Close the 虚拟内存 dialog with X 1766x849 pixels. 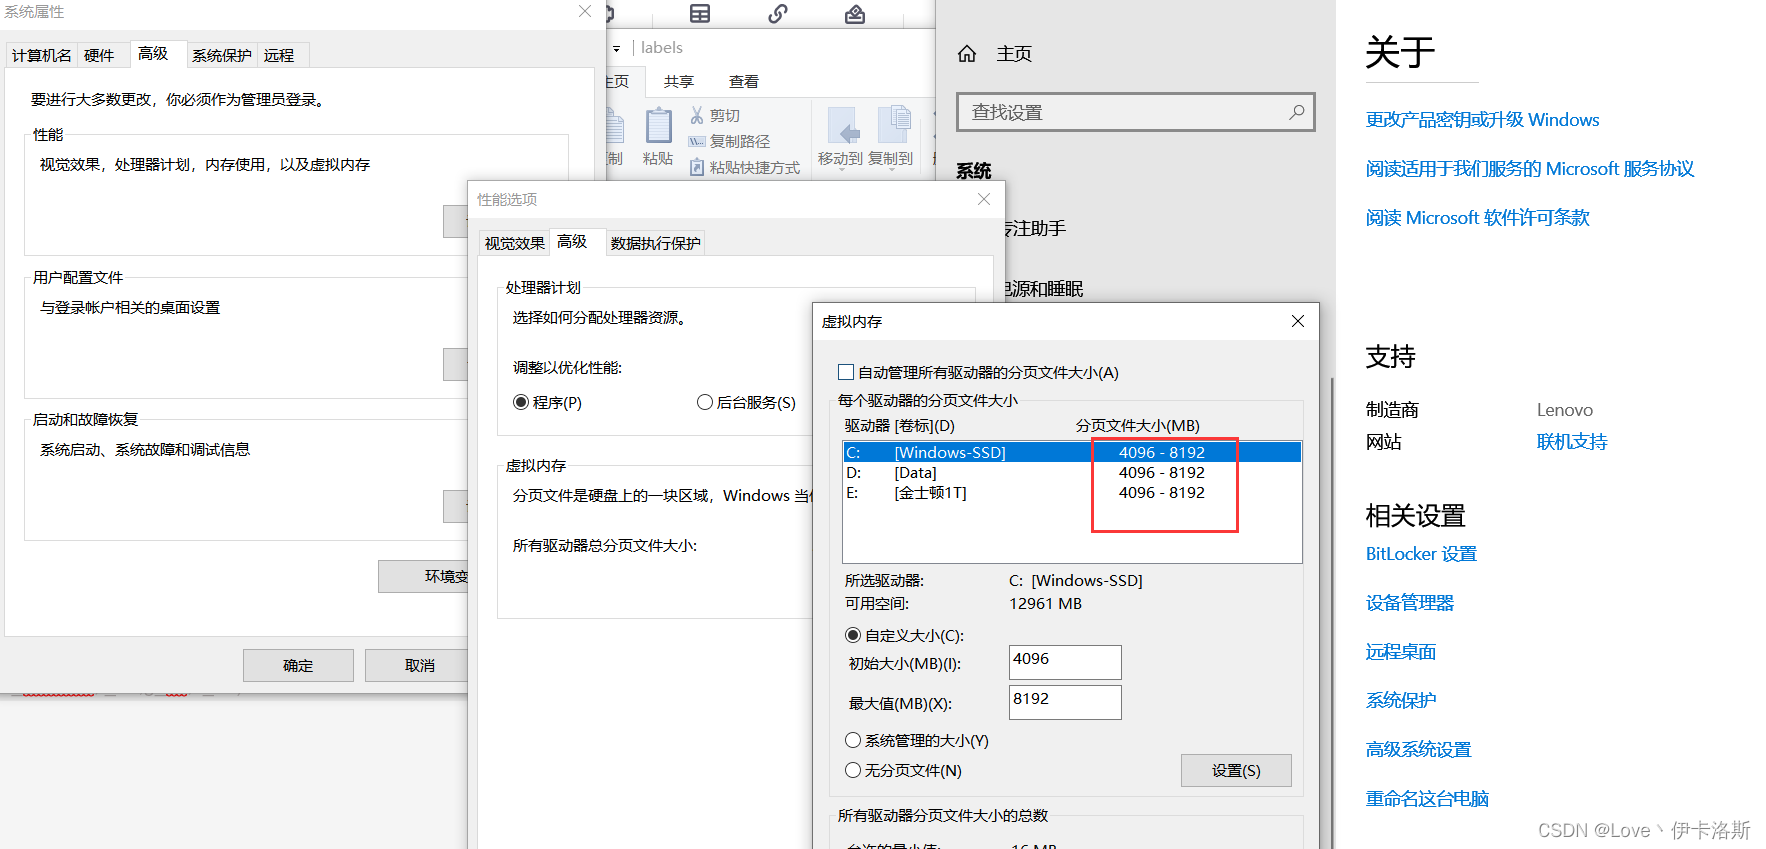pyautogui.click(x=1298, y=321)
